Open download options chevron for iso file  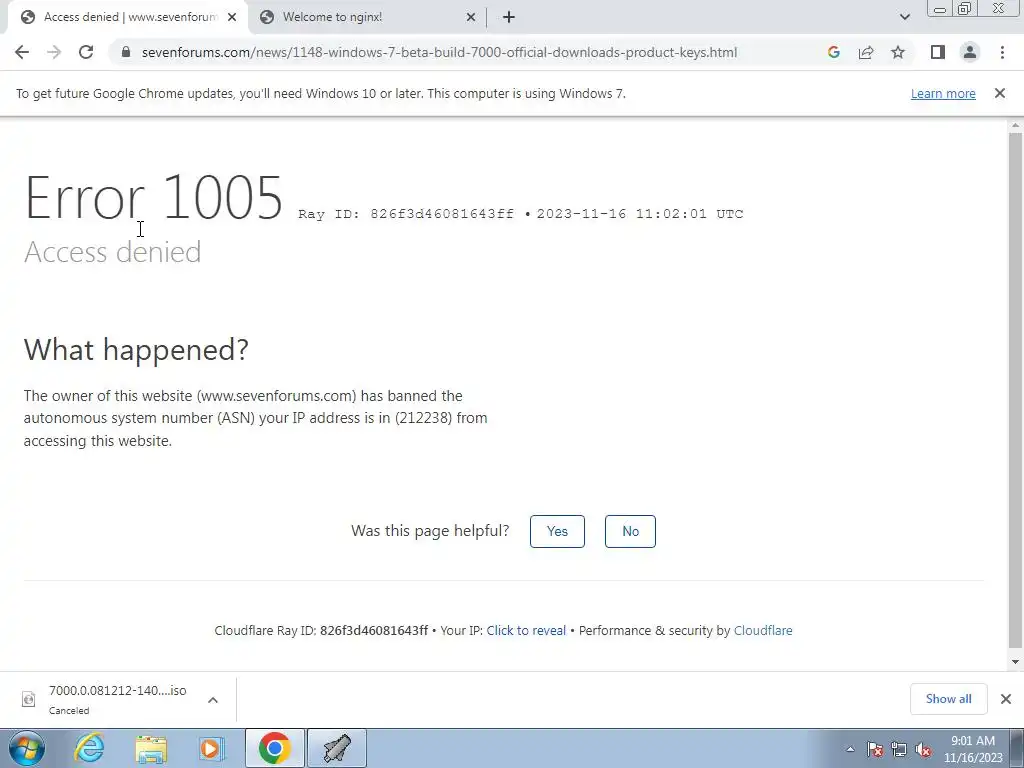(x=213, y=699)
